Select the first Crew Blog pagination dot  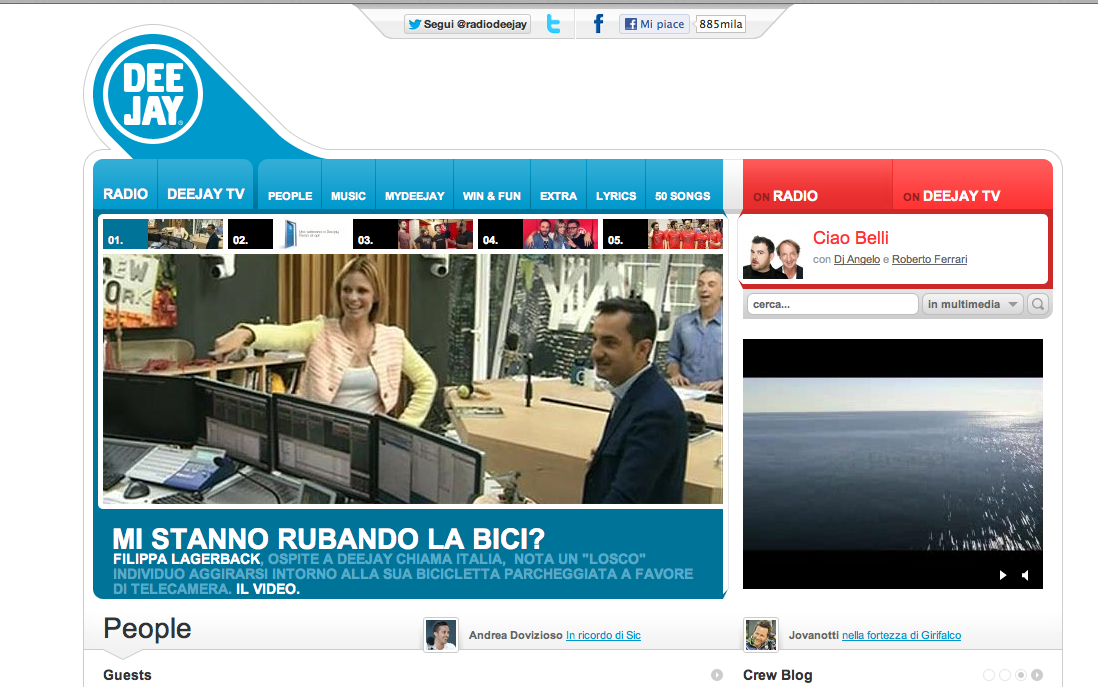[x=989, y=675]
